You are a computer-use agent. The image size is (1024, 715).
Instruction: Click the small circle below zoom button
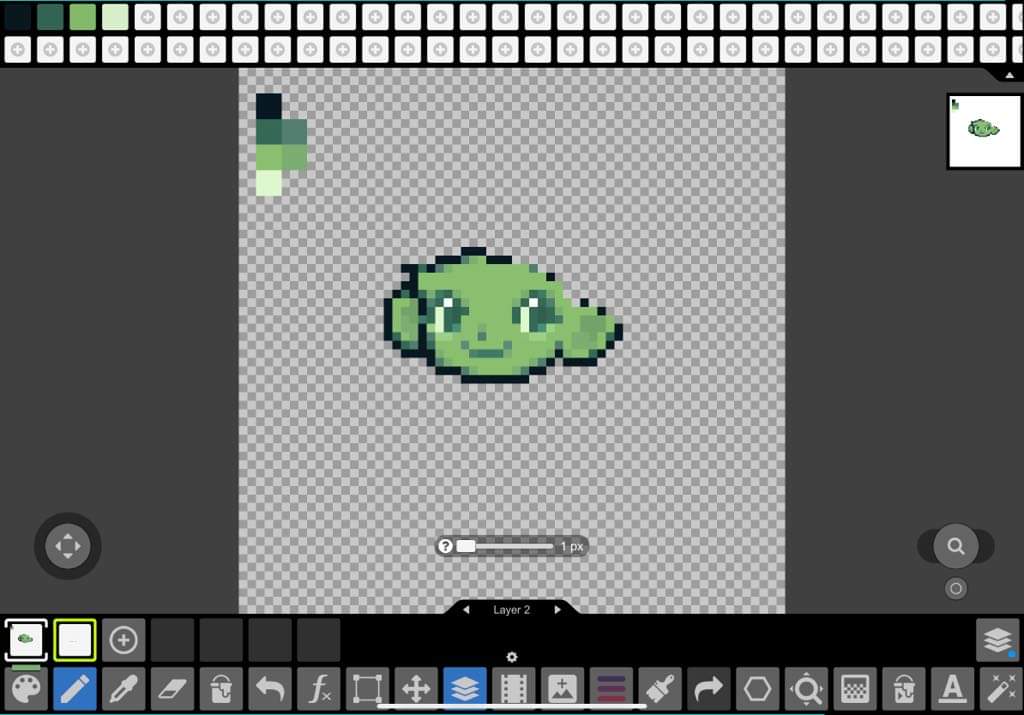pyautogui.click(x=955, y=589)
